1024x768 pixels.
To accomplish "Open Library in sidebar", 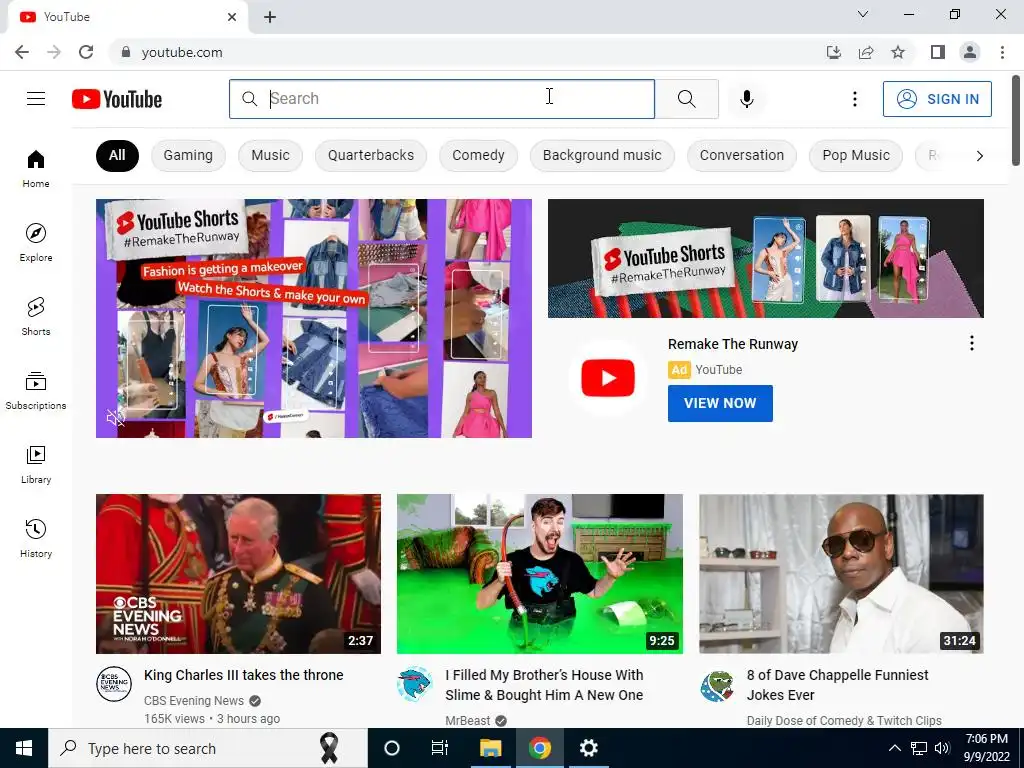I will pyautogui.click(x=36, y=464).
